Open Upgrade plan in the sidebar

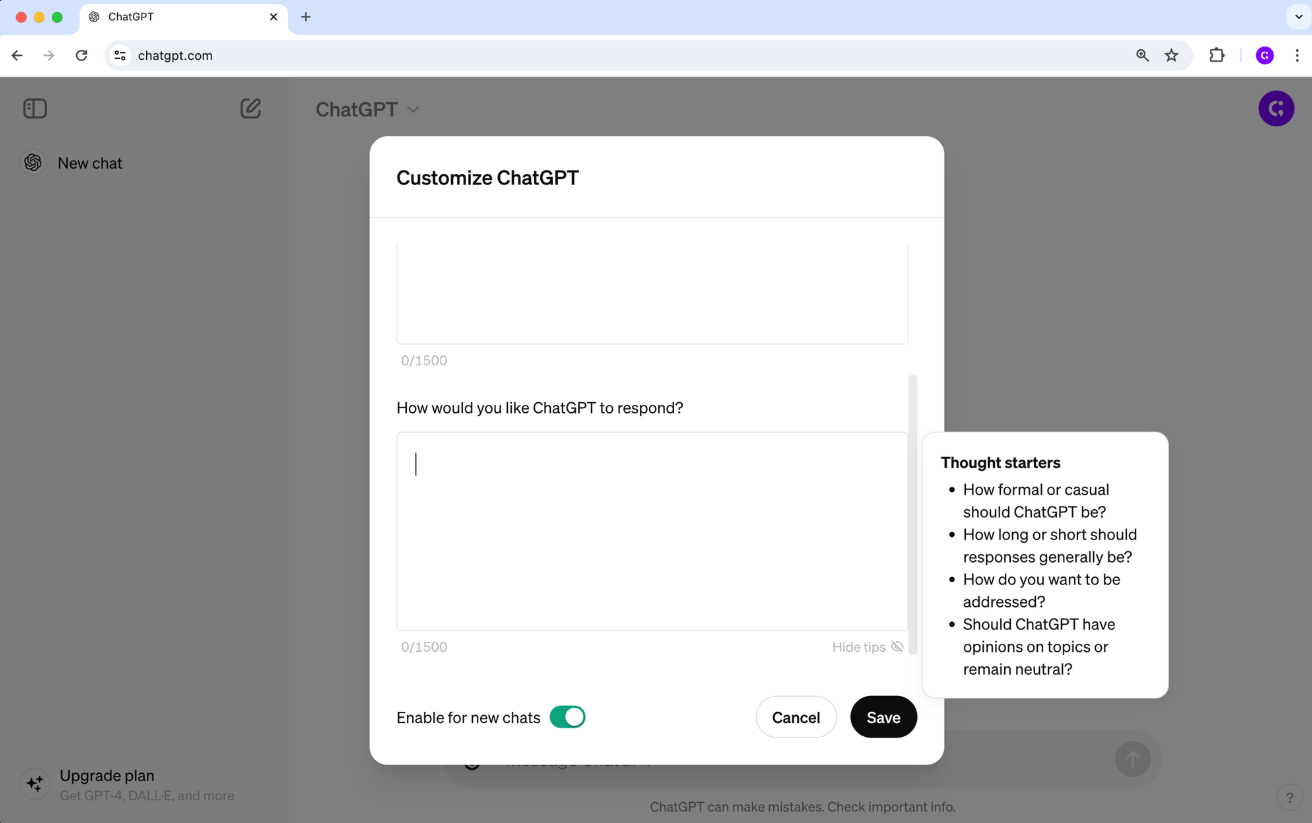[x=146, y=784]
